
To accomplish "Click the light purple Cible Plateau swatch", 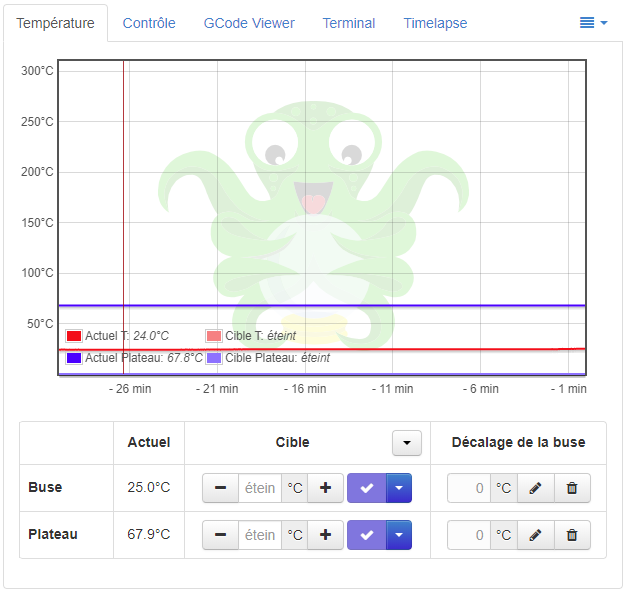I will click(x=214, y=358).
